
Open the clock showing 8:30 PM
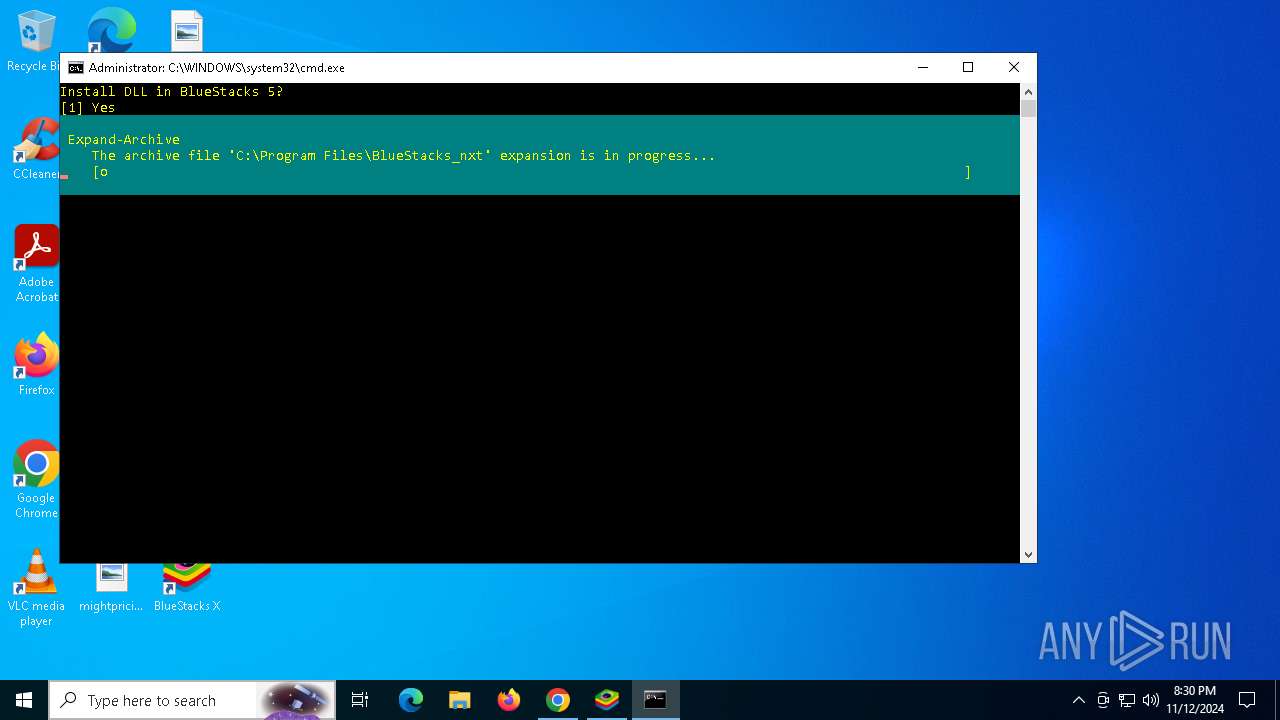[1195, 700]
